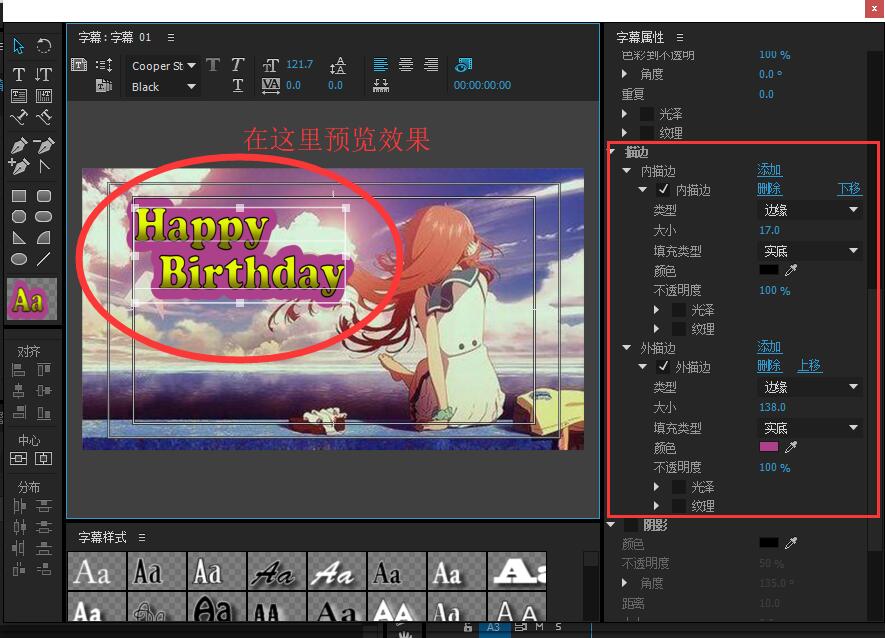Select the Convert Anchor Point tool

[43, 166]
